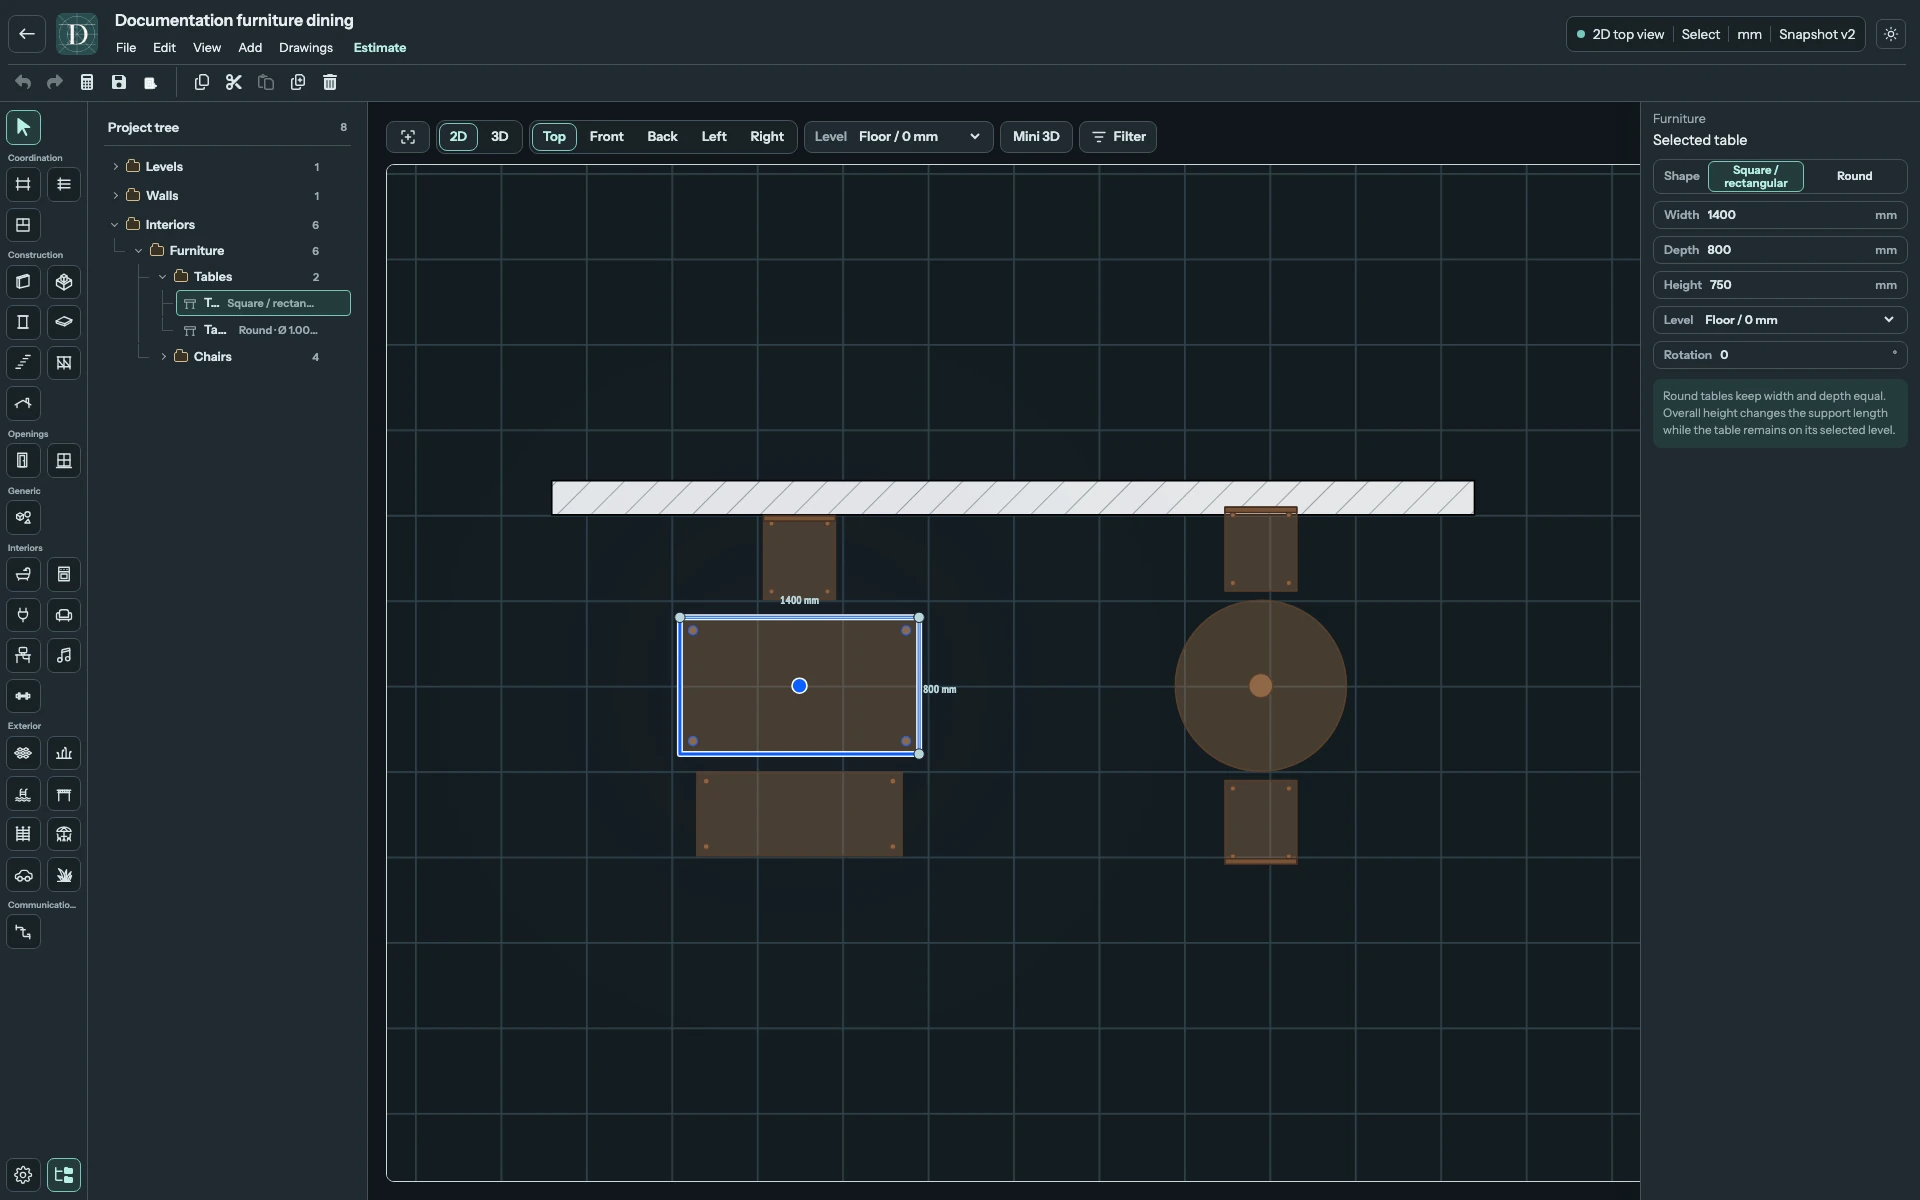This screenshot has width=1920, height=1200.
Task: Switch to 3D view mode
Action: (499, 137)
